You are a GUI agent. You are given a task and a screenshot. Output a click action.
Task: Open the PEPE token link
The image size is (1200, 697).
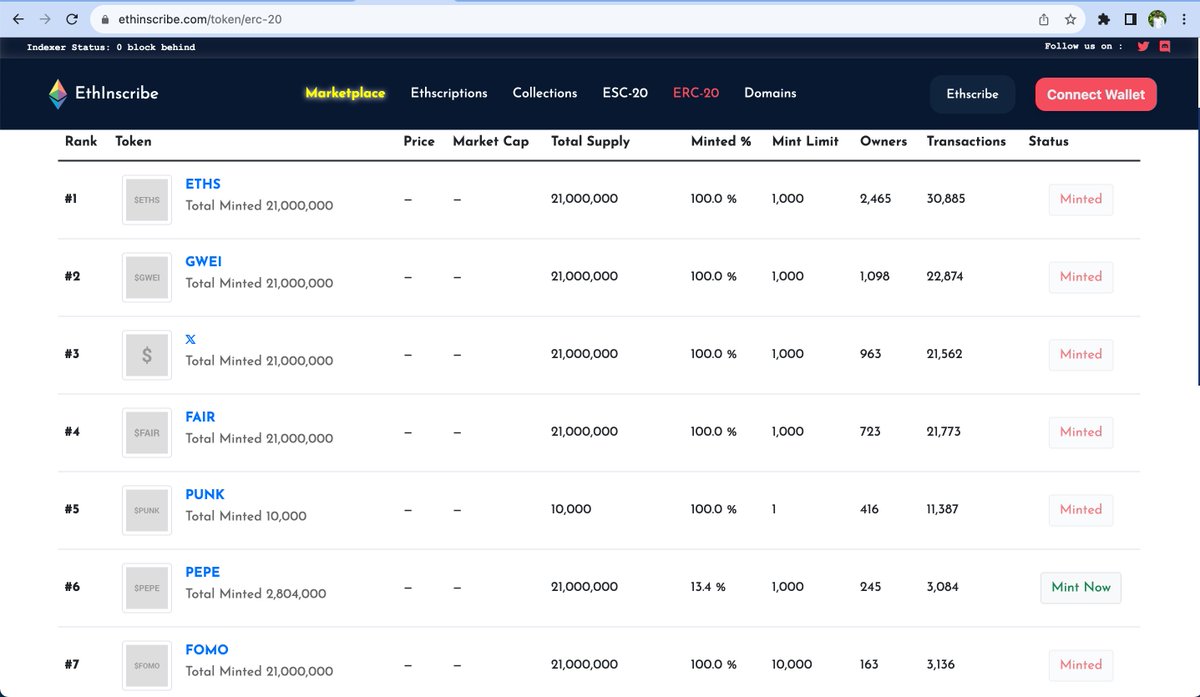pos(203,572)
